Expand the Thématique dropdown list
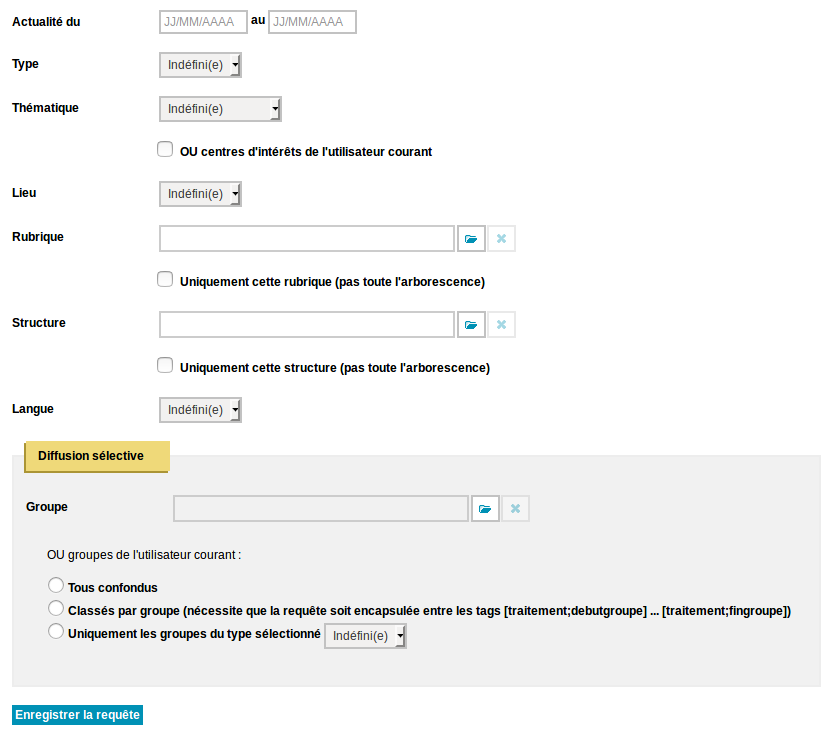 click(220, 109)
